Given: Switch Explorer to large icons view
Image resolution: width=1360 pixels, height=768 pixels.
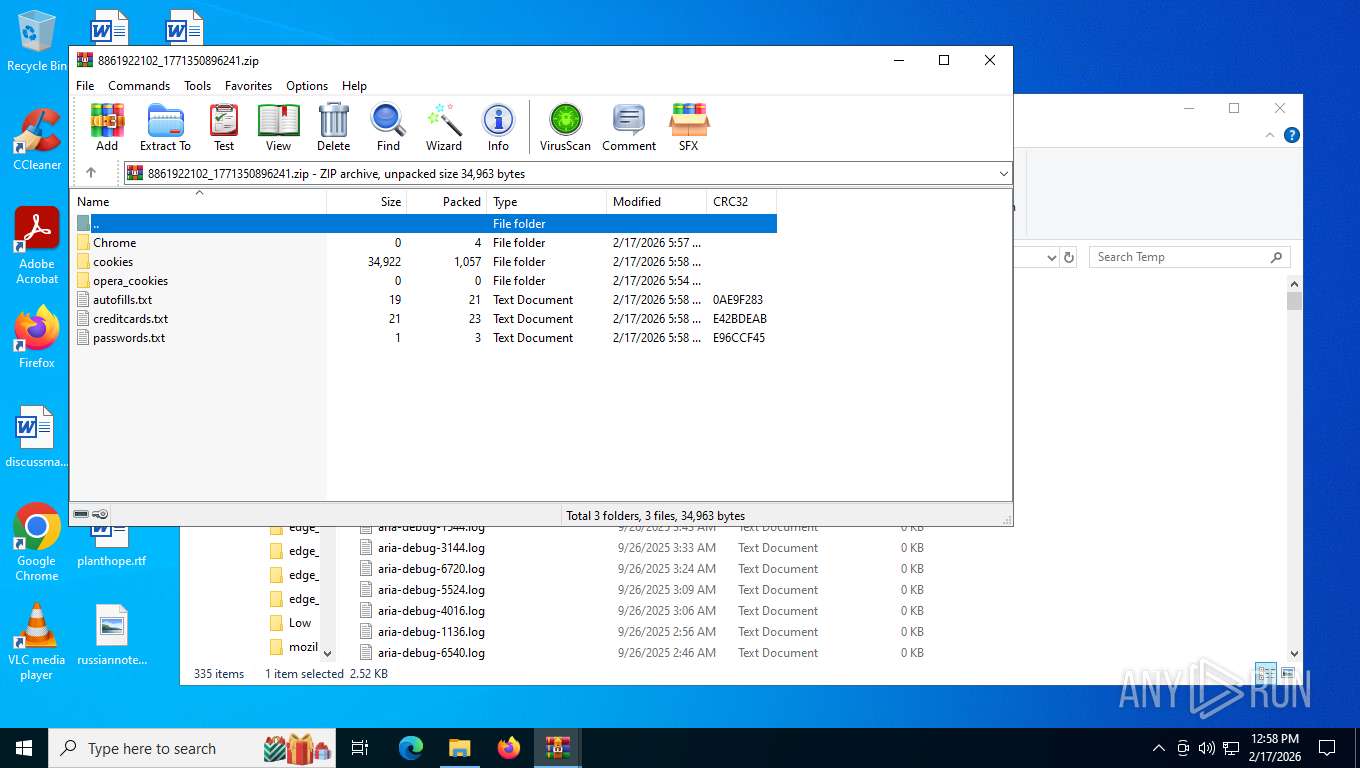Looking at the screenshot, I should click(x=1288, y=674).
